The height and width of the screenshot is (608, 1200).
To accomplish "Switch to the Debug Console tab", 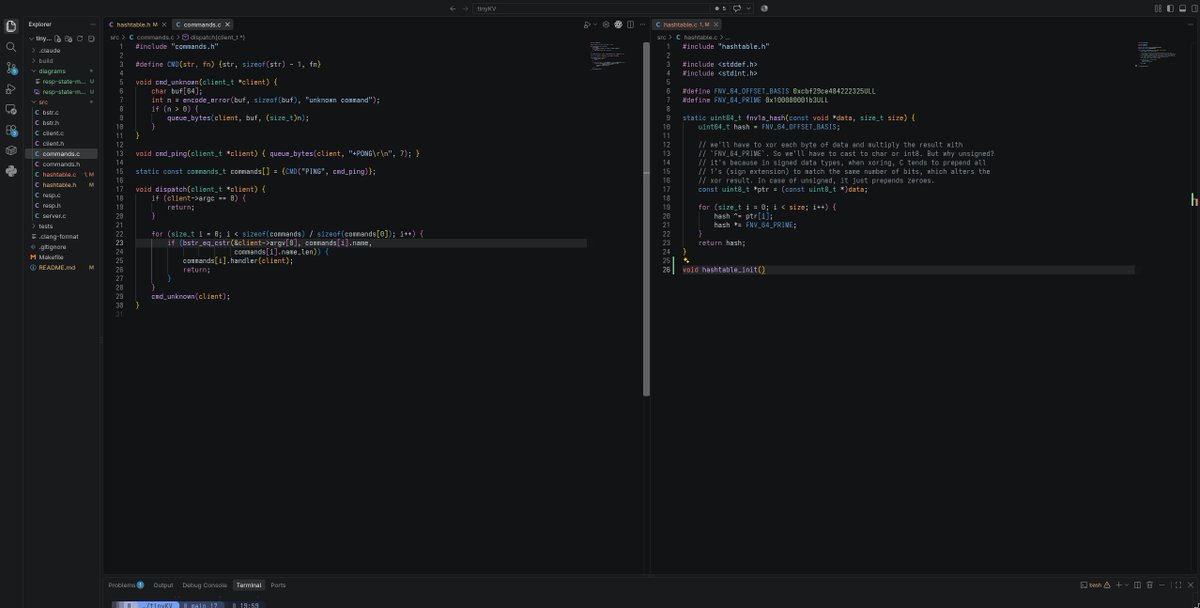I will (x=204, y=585).
